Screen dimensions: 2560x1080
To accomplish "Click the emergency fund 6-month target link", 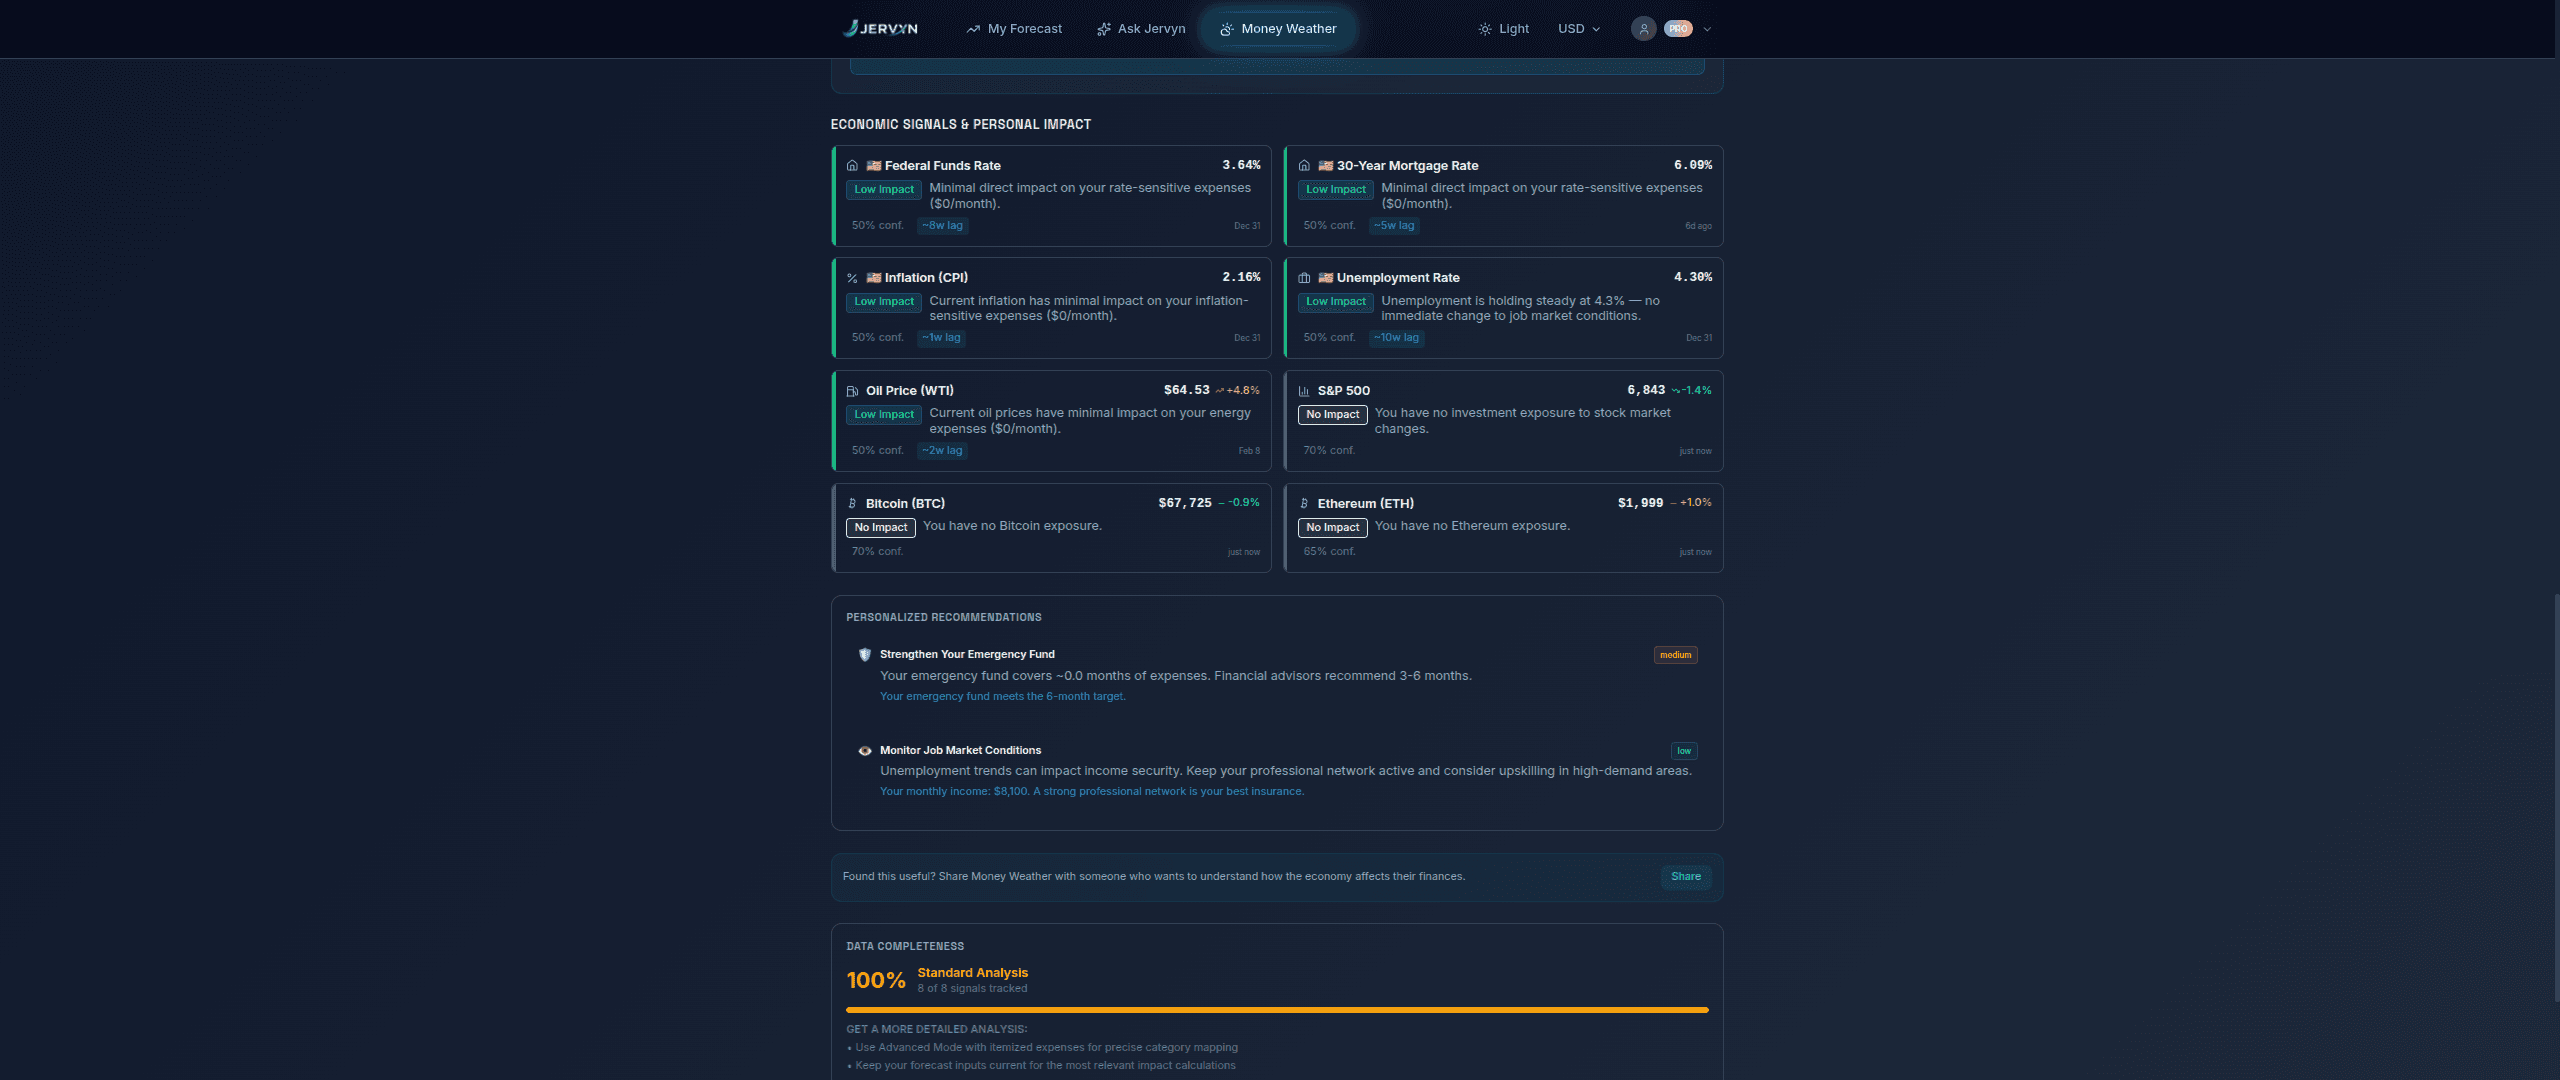I will click(x=1002, y=697).
